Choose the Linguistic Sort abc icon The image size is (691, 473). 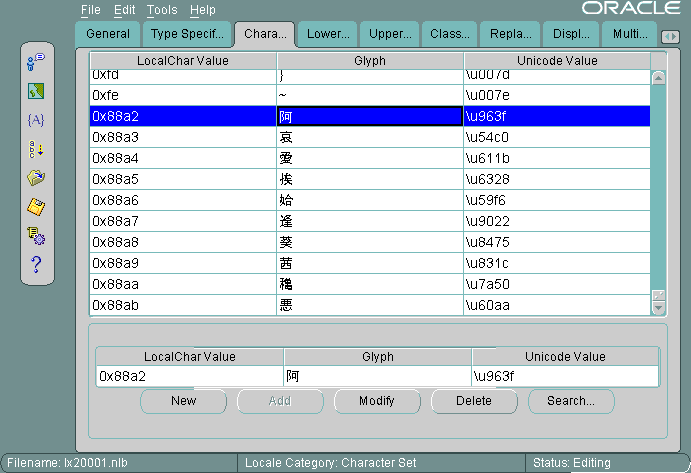36,149
